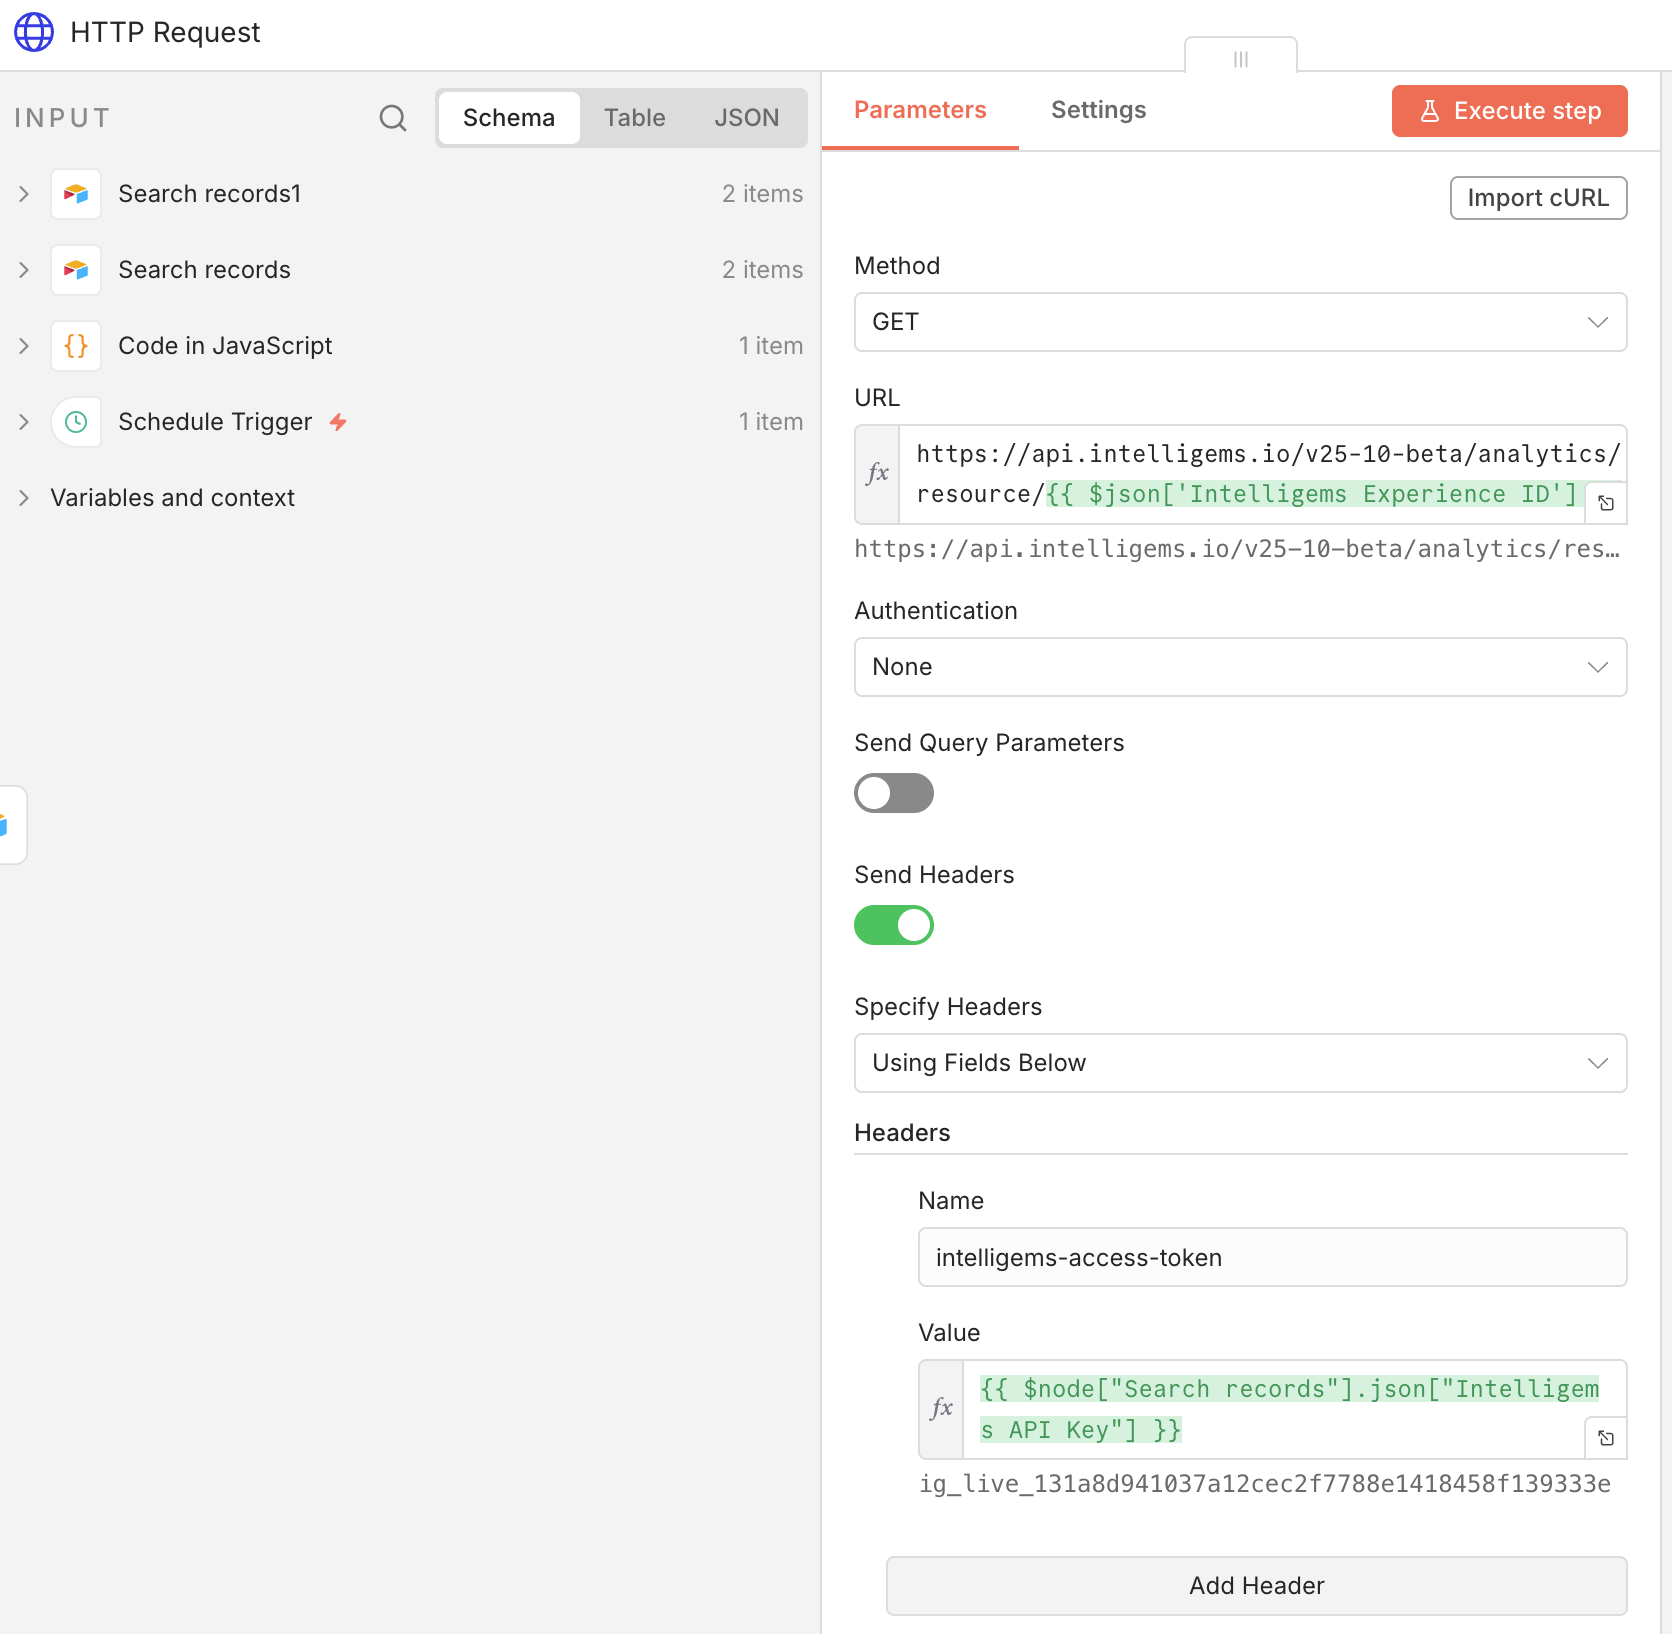
Task: Click the Airtable icon for Search records1
Action: pyautogui.click(x=76, y=194)
